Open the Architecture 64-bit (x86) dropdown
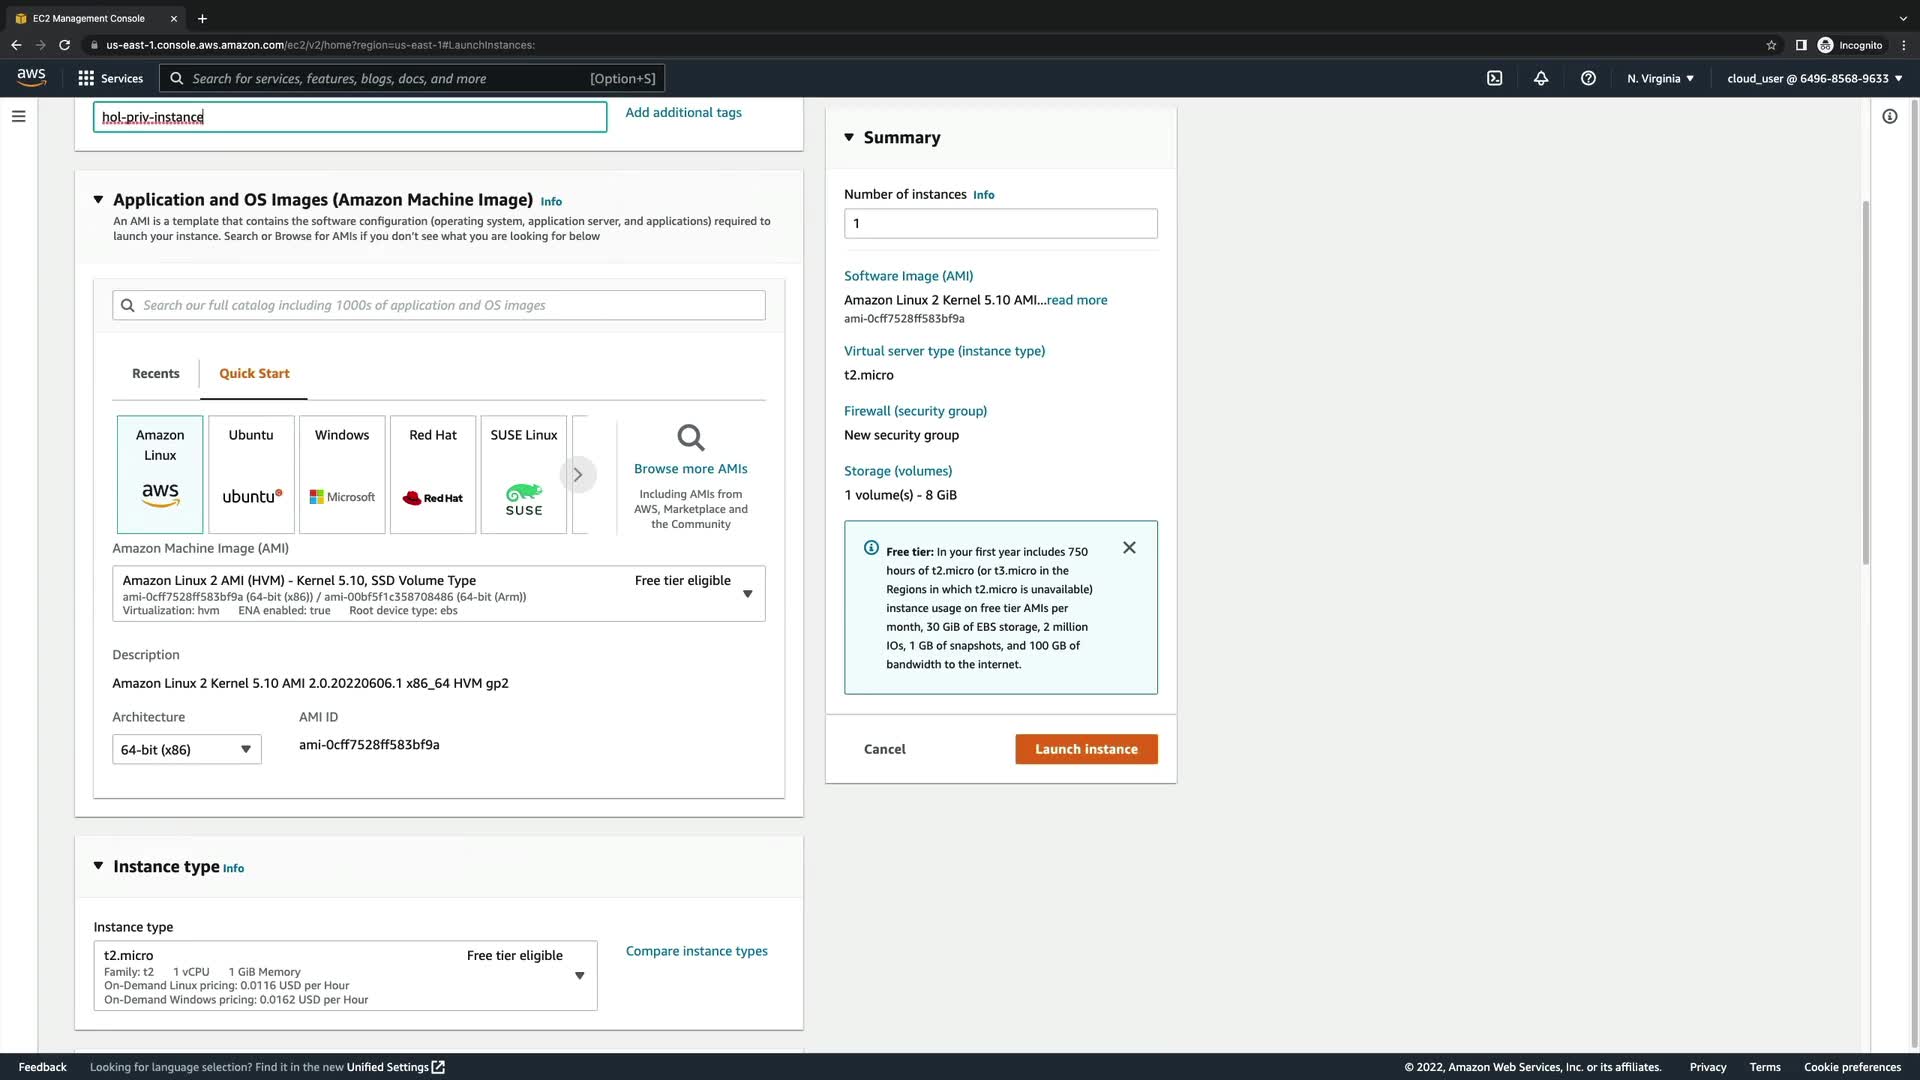This screenshot has width=1920, height=1080. (187, 749)
